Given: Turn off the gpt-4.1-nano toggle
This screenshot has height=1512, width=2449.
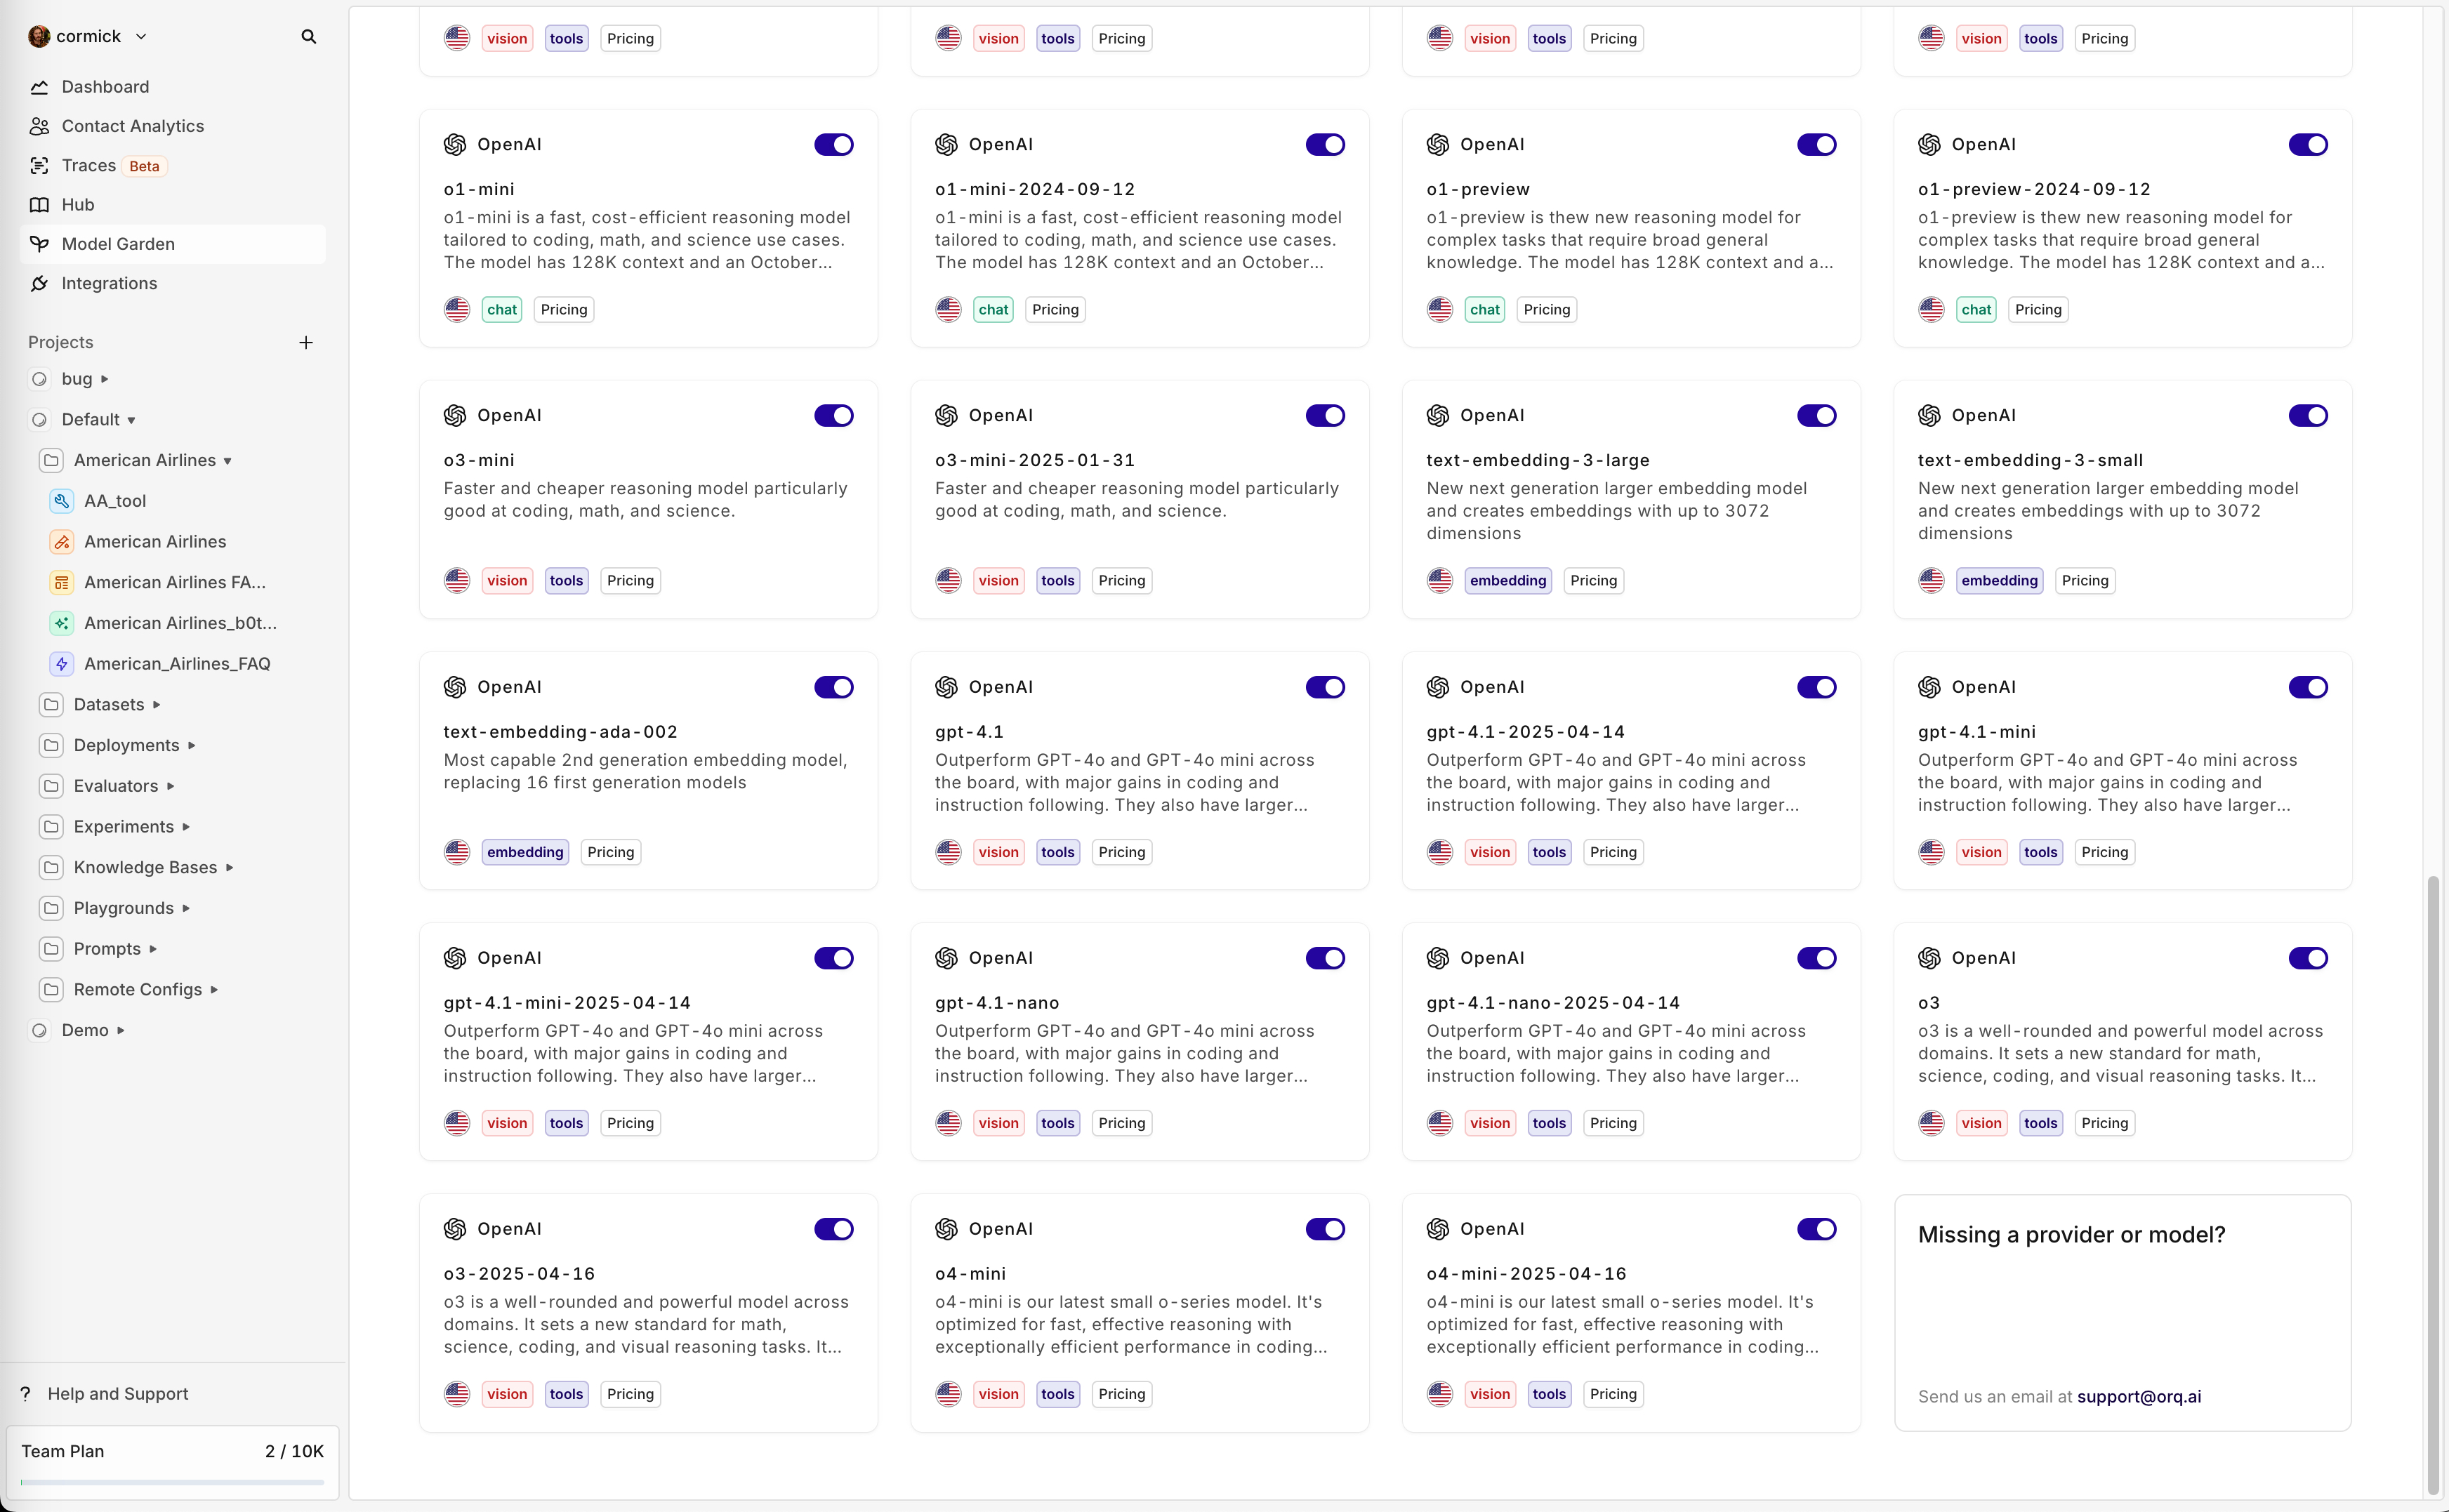Looking at the screenshot, I should click(x=1324, y=958).
